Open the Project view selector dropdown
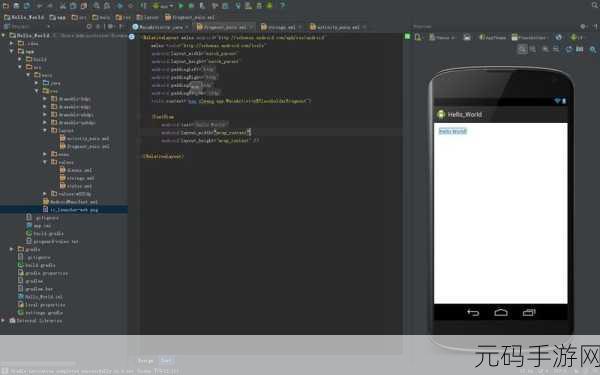Image resolution: width=600 pixels, height=375 pixels. (x=27, y=26)
